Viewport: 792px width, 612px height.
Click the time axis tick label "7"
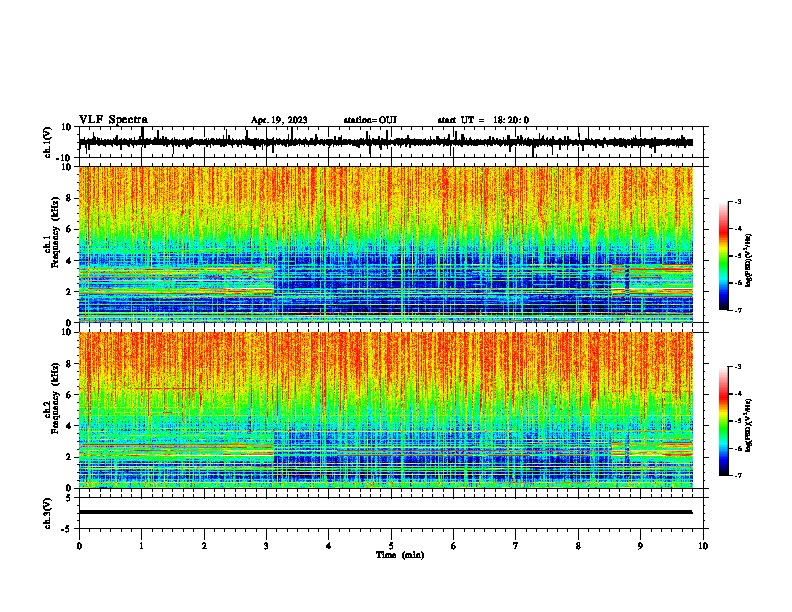tap(516, 546)
